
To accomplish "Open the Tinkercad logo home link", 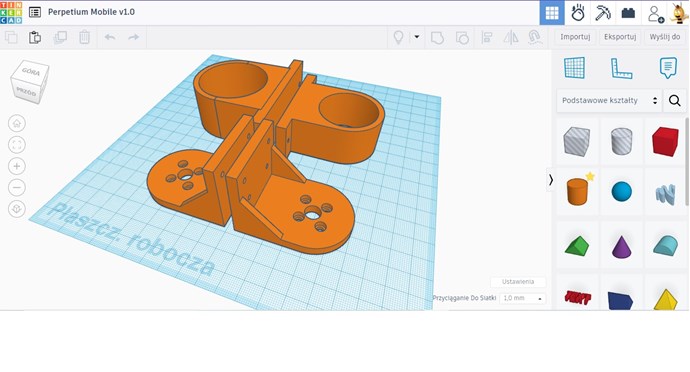I will (x=11, y=12).
